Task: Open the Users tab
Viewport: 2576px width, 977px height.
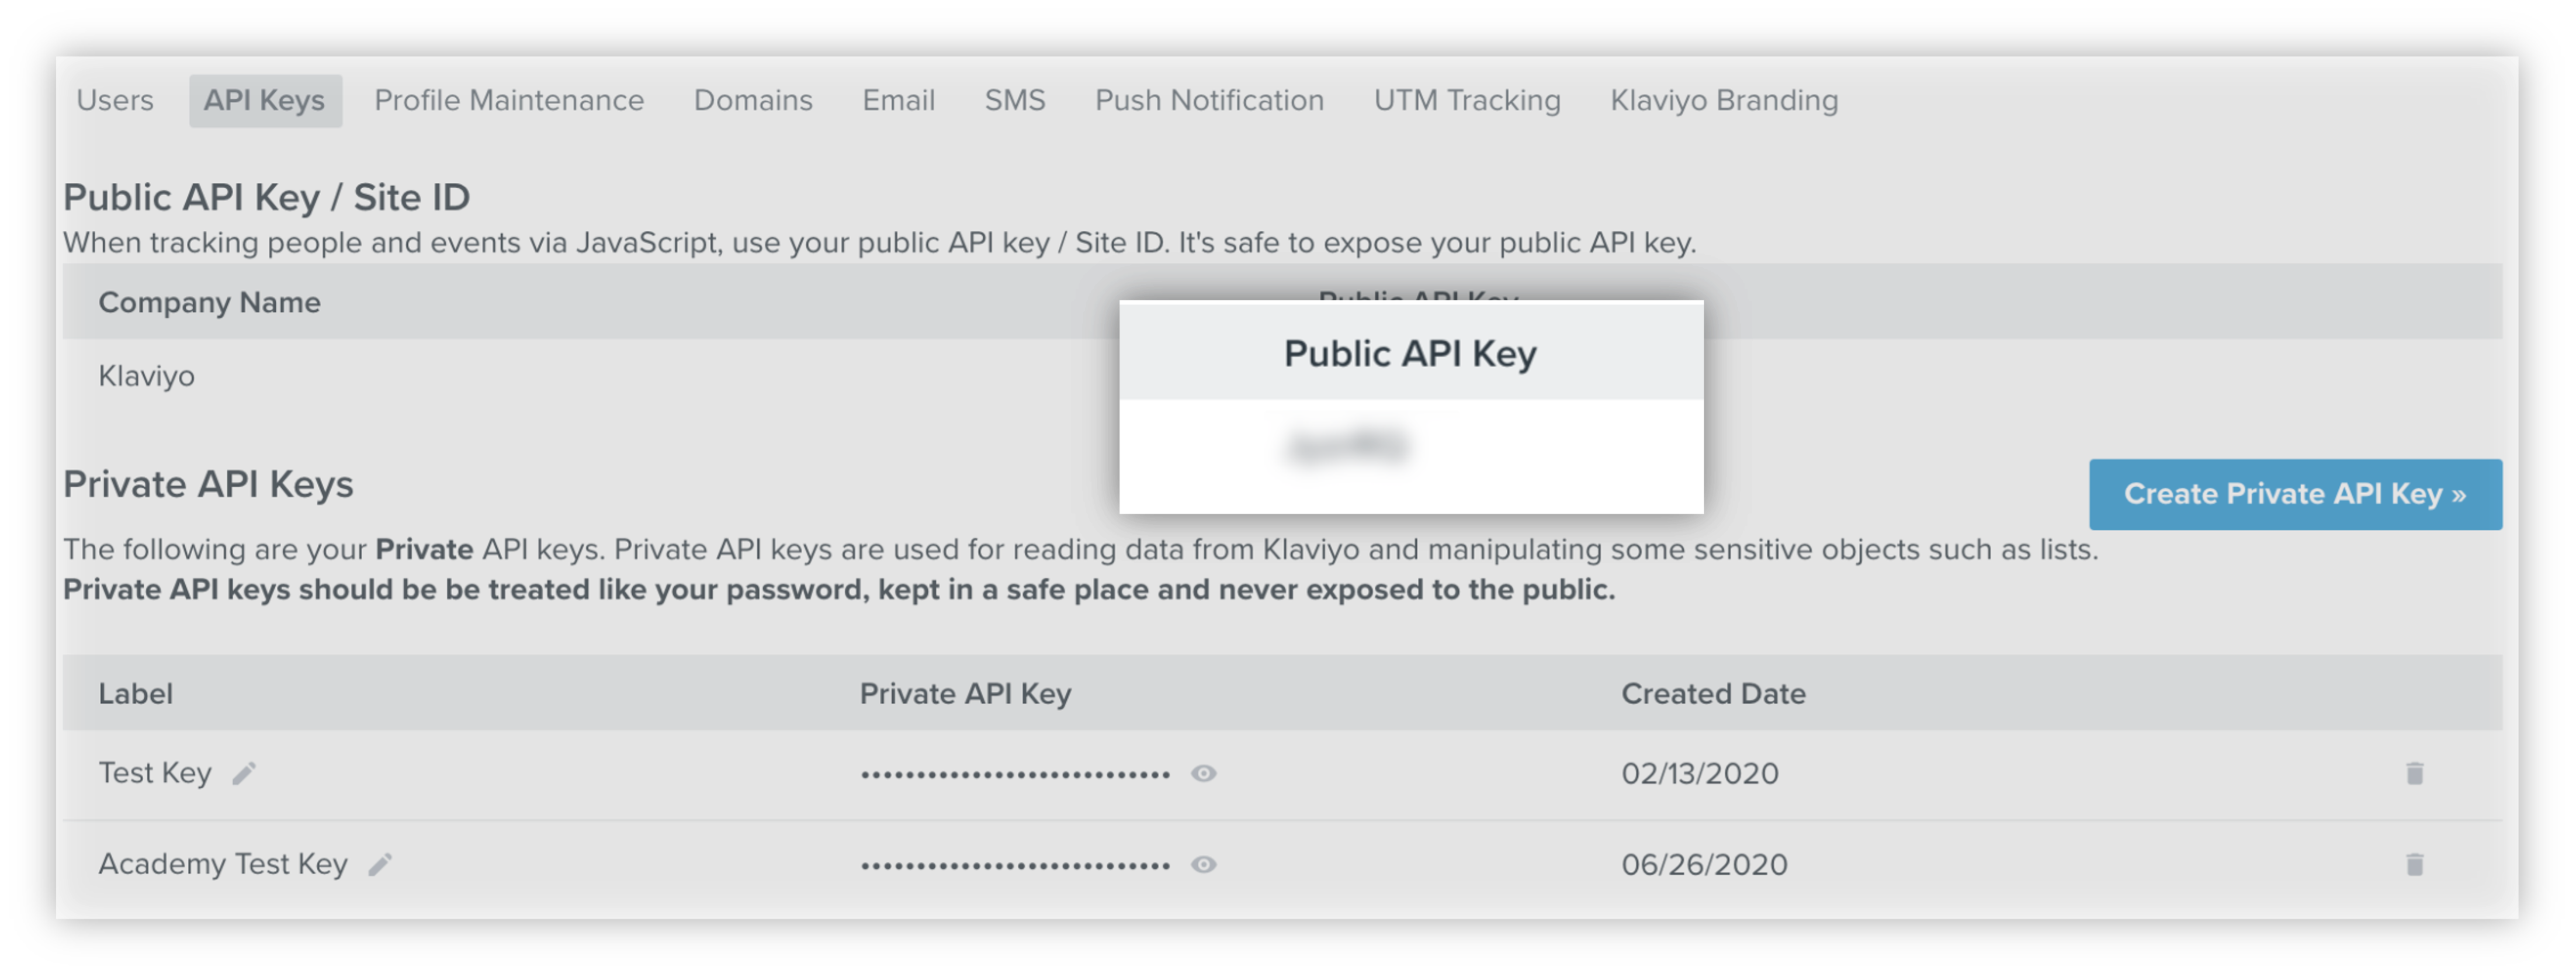Action: click(115, 100)
